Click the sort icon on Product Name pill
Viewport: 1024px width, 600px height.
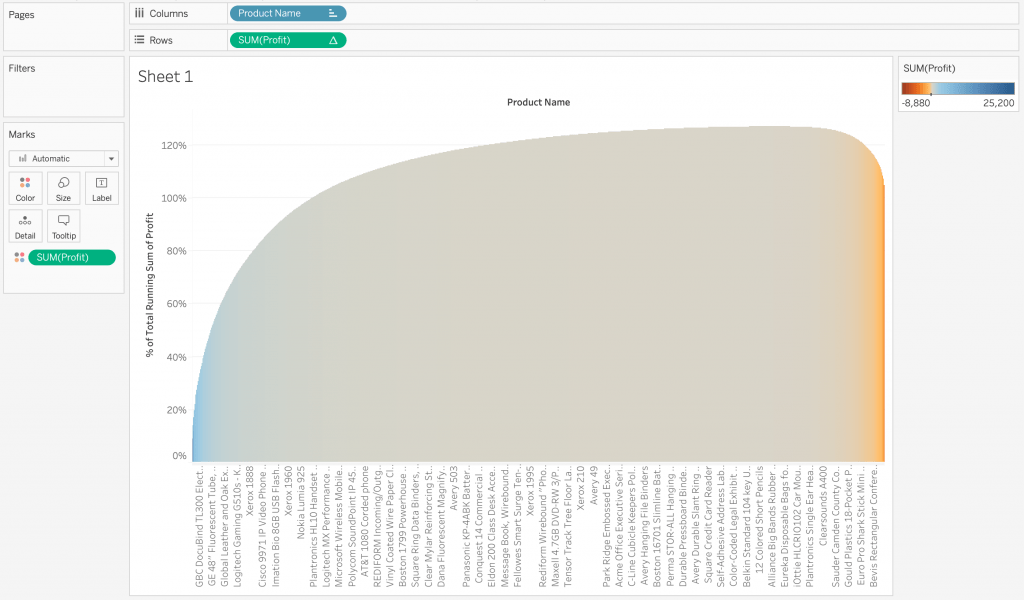tap(333, 14)
